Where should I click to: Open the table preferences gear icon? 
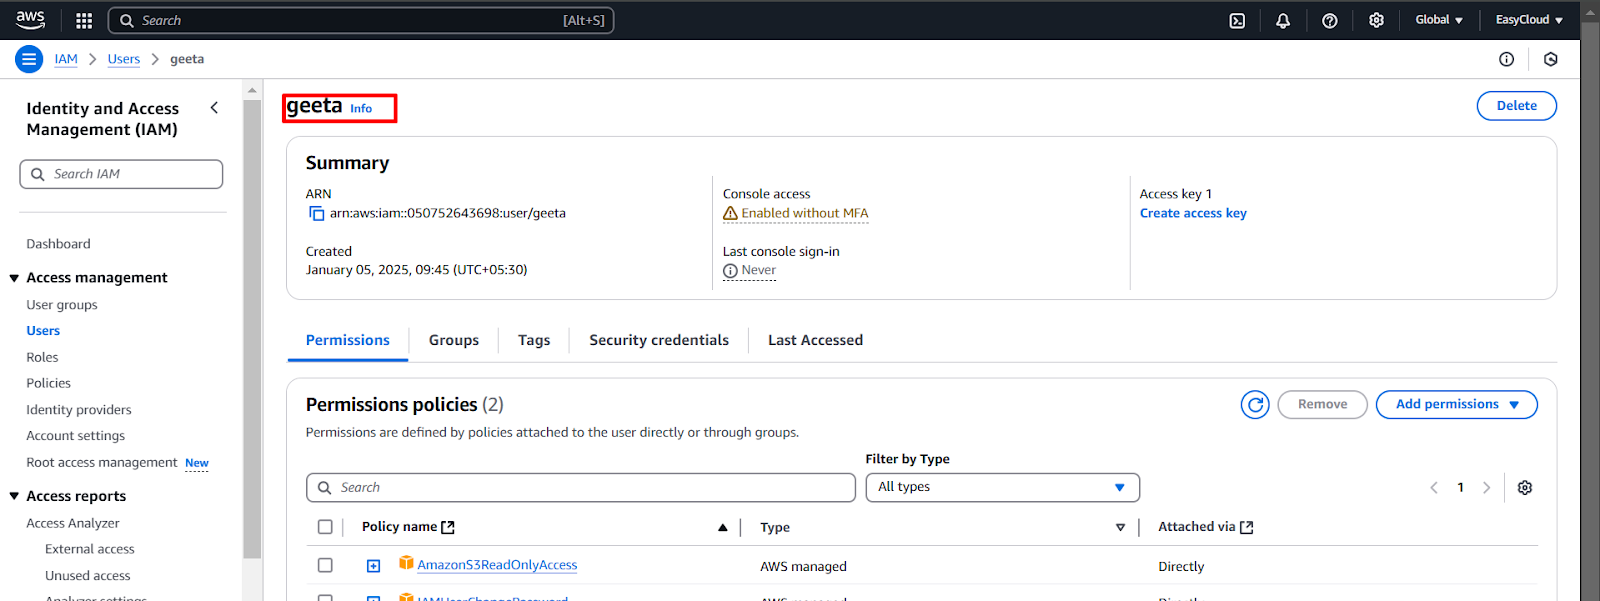coord(1524,487)
